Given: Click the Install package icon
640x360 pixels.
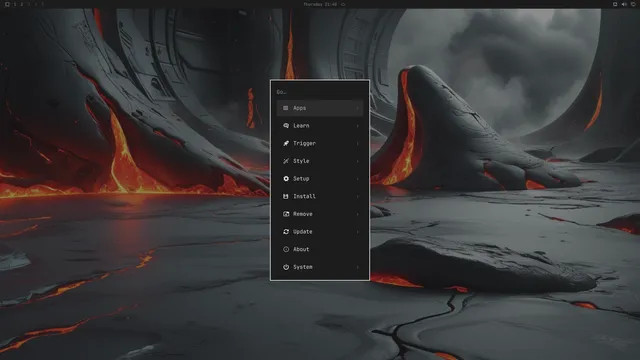Looking at the screenshot, I should point(286,196).
